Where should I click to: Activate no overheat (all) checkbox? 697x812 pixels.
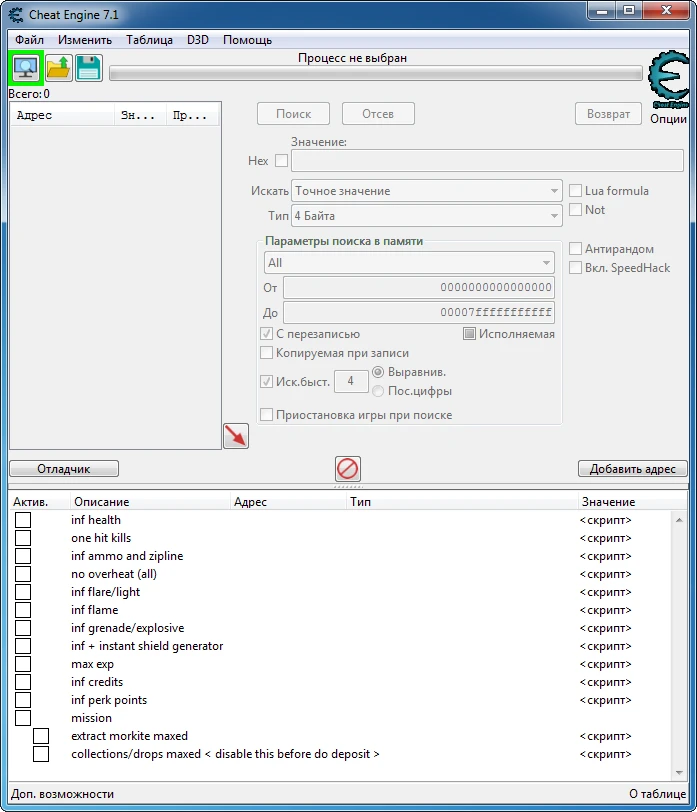(23, 574)
